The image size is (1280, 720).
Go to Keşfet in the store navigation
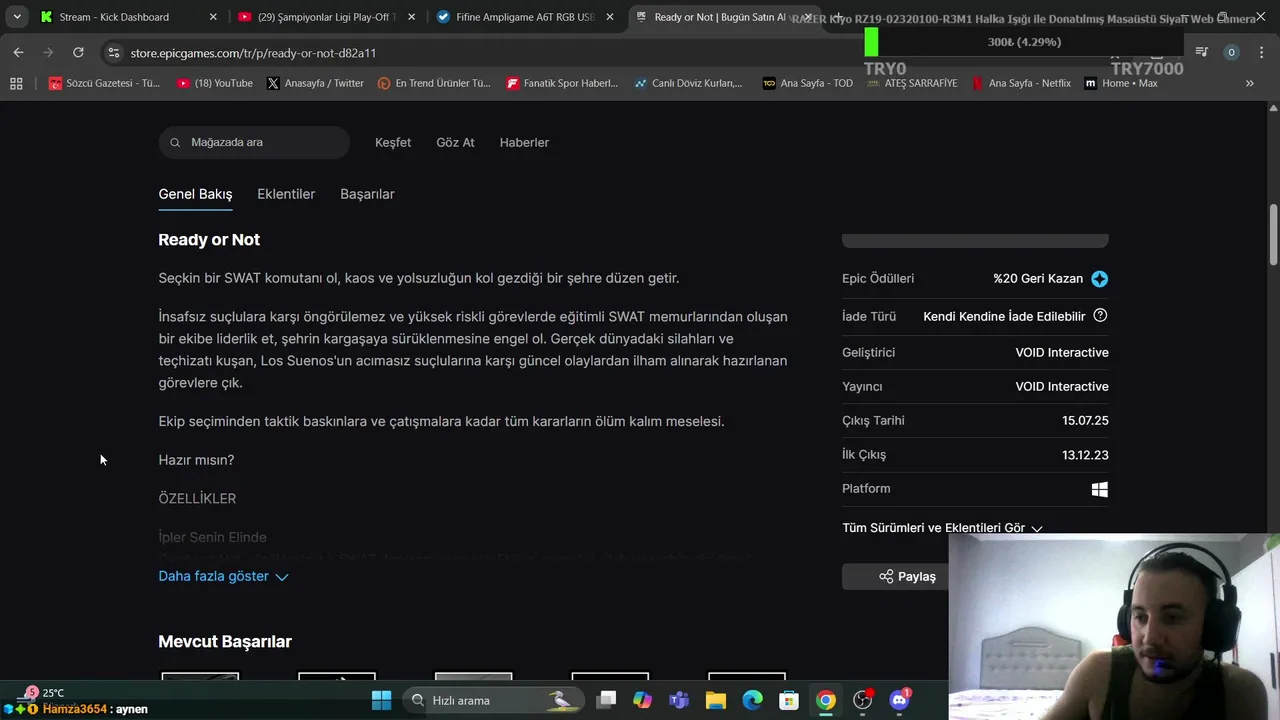393,143
